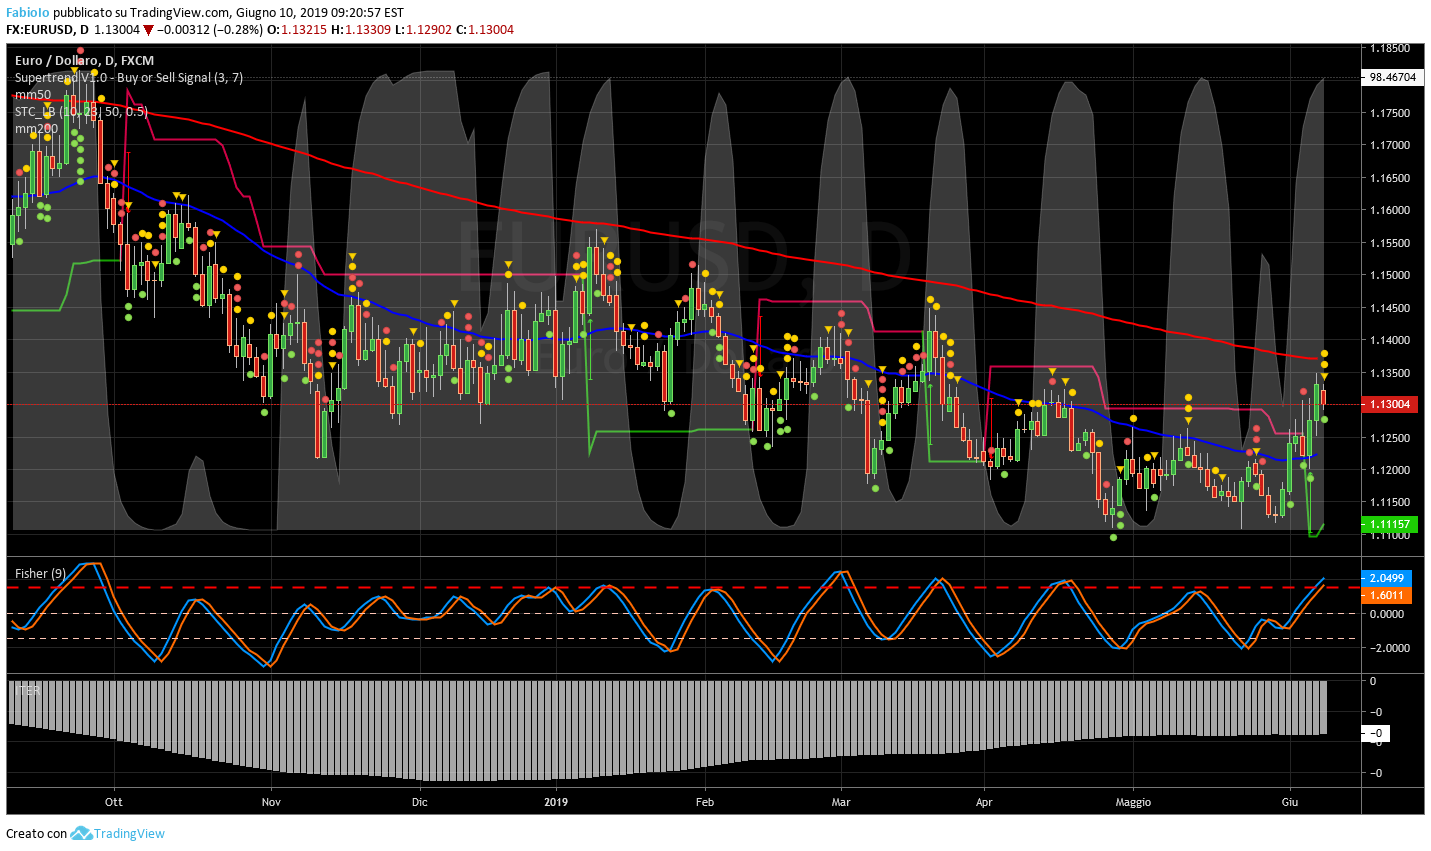Click the orange 1.6011 Fisher value tag
The height and width of the screenshot is (851, 1431).
pyautogui.click(x=1388, y=595)
